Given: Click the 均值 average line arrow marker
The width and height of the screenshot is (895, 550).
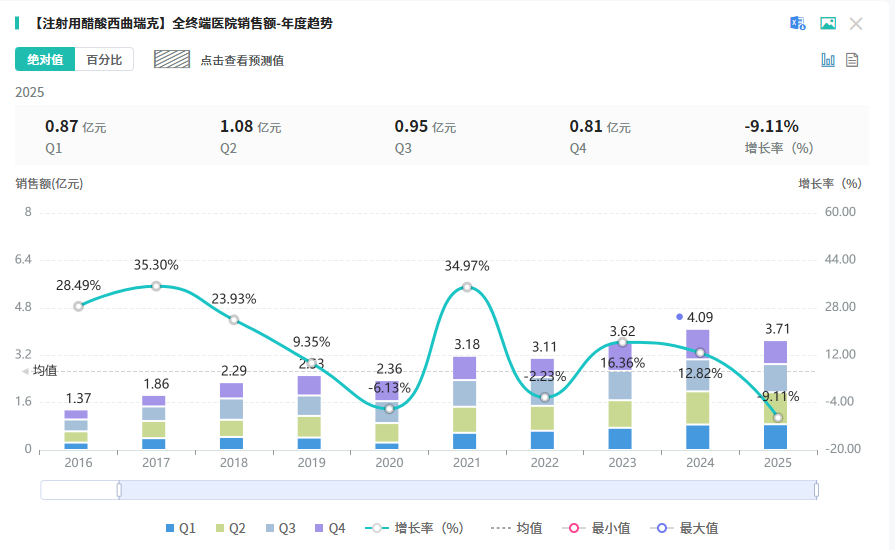Looking at the screenshot, I should point(26,371).
